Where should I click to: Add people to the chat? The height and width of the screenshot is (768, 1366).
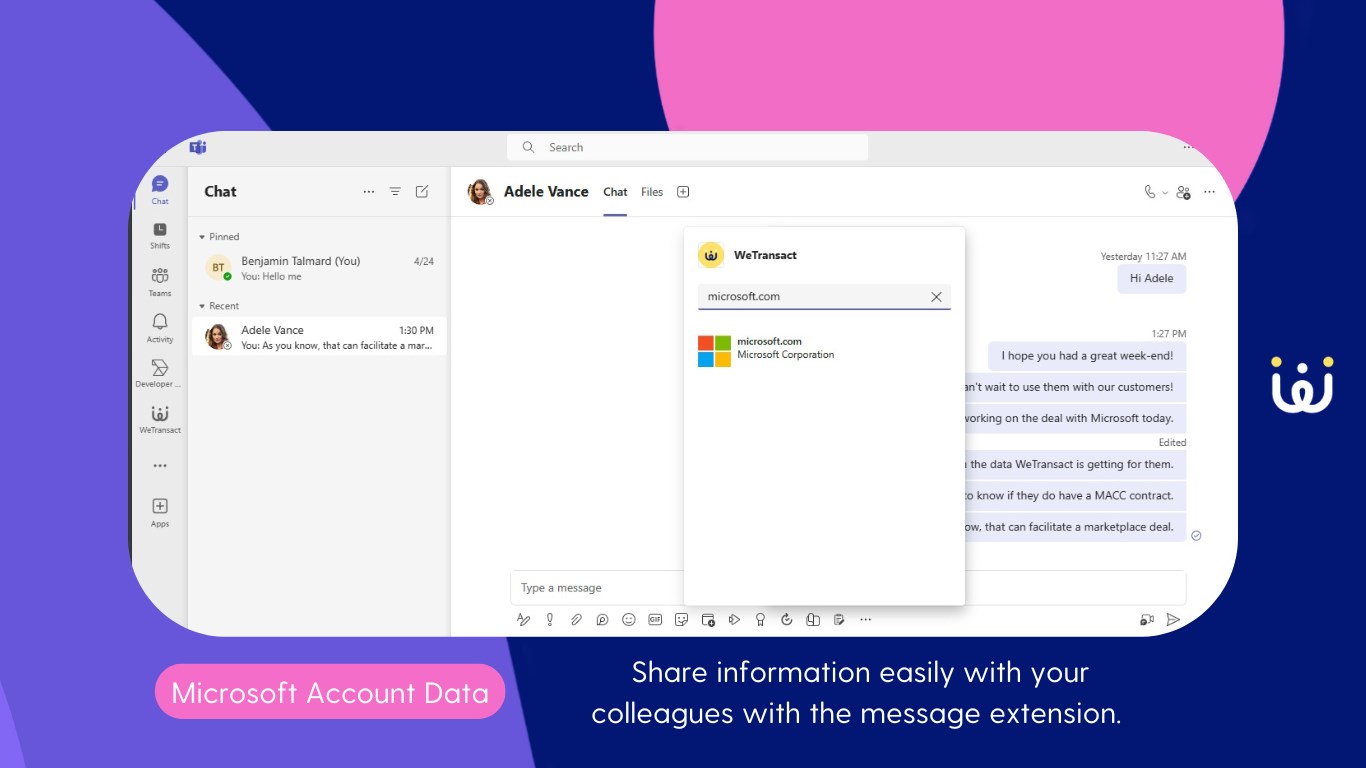point(1184,192)
